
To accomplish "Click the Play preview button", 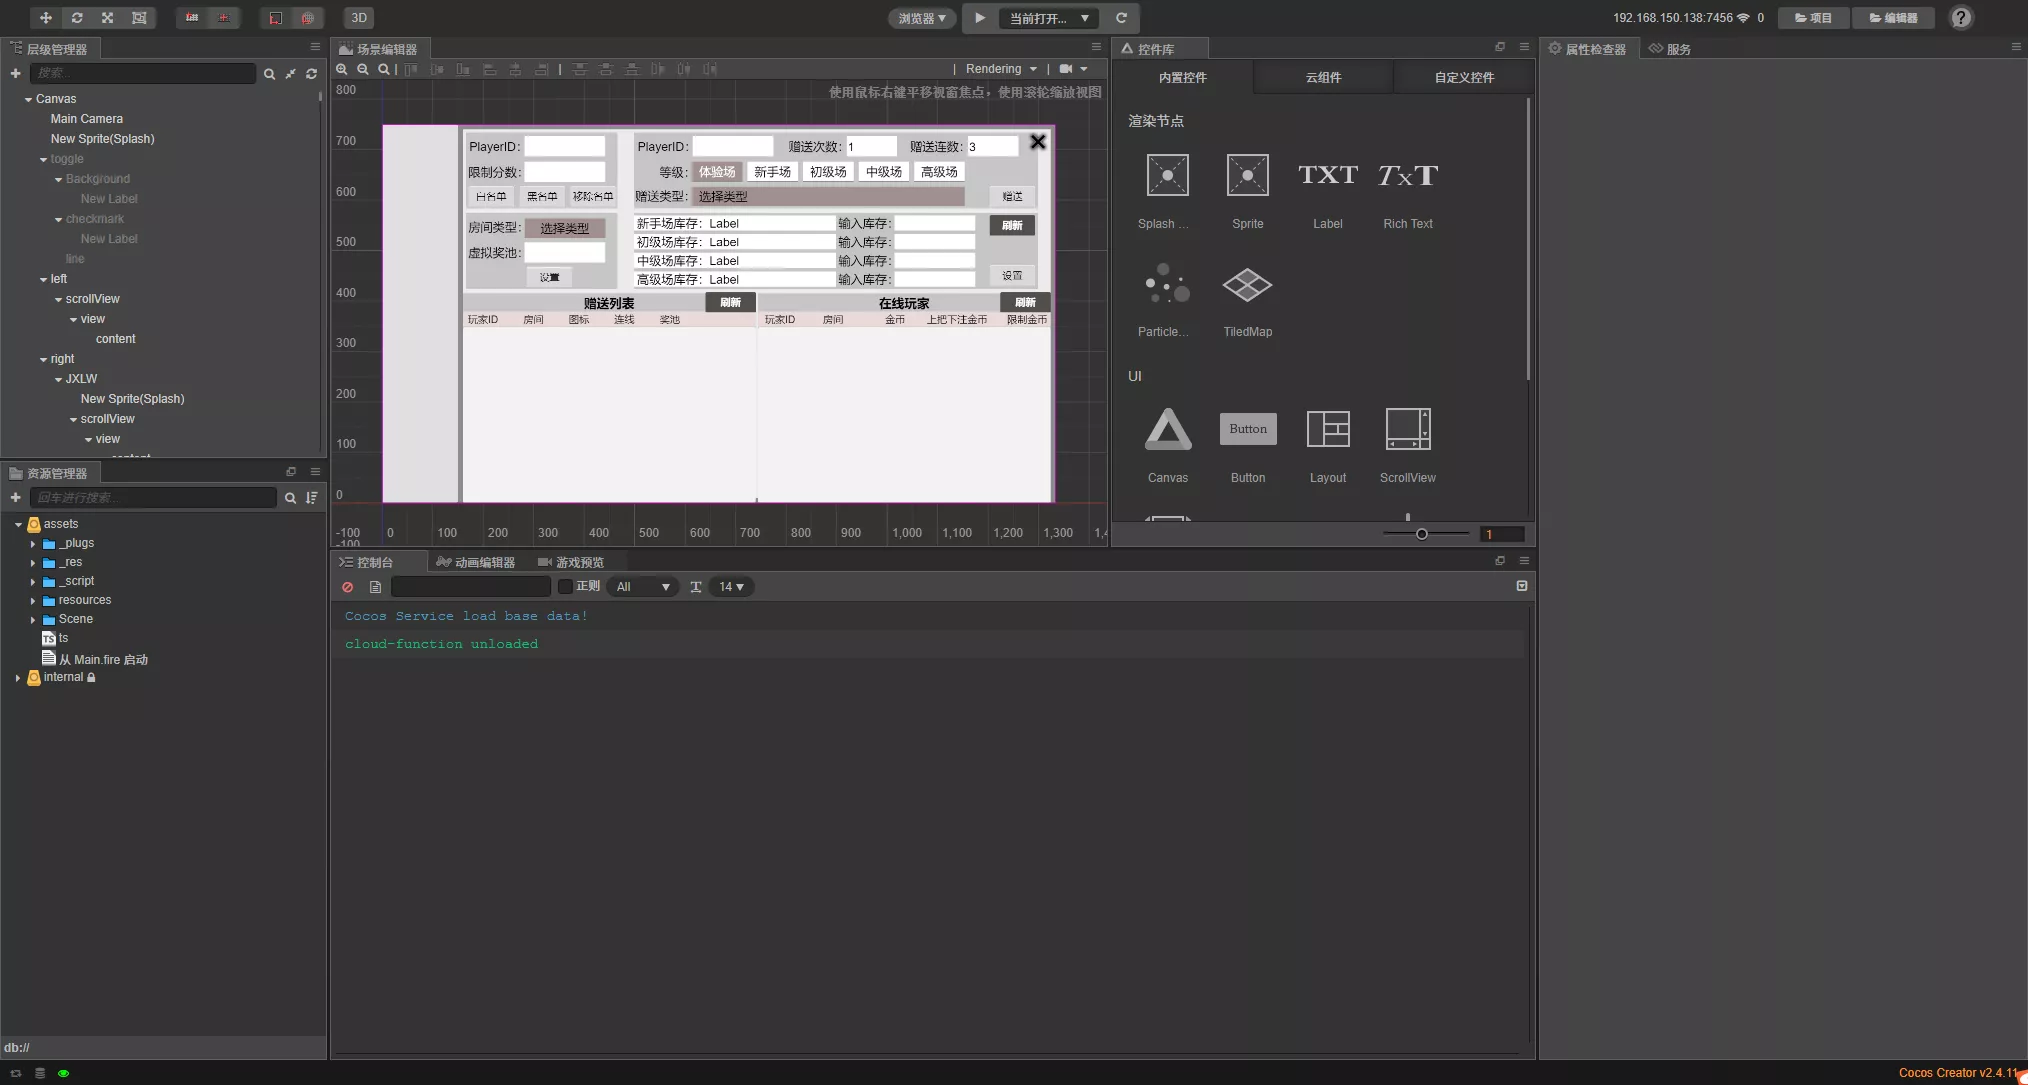I will (980, 18).
